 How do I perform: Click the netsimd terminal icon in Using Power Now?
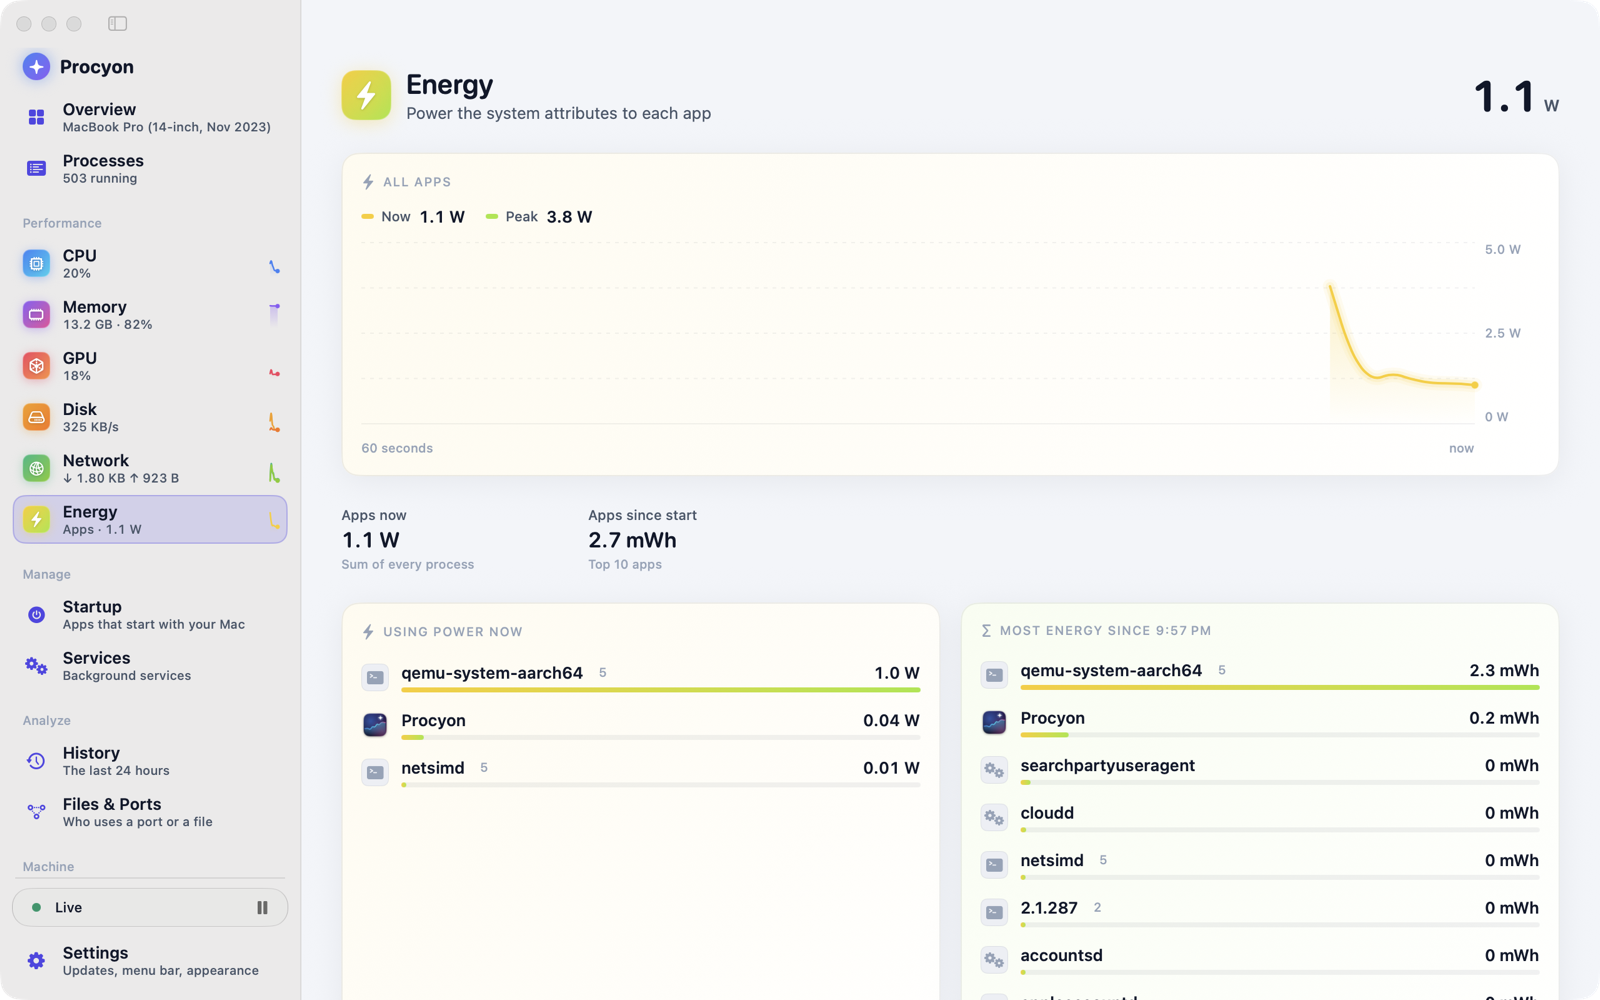point(375,772)
